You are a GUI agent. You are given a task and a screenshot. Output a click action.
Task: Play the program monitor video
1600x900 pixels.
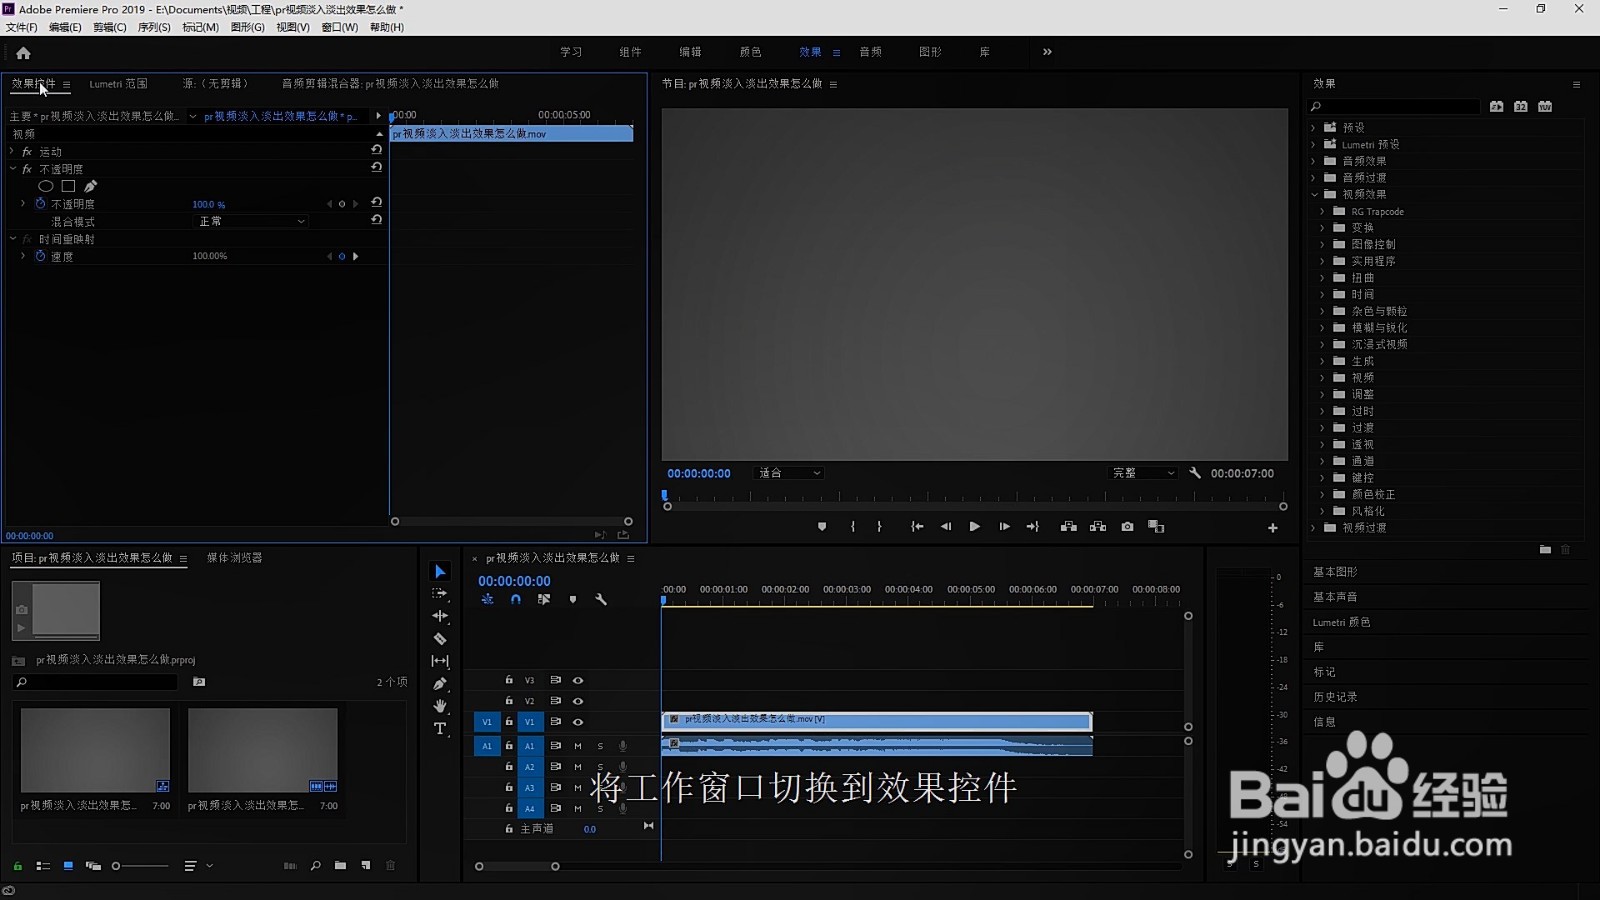tap(974, 527)
